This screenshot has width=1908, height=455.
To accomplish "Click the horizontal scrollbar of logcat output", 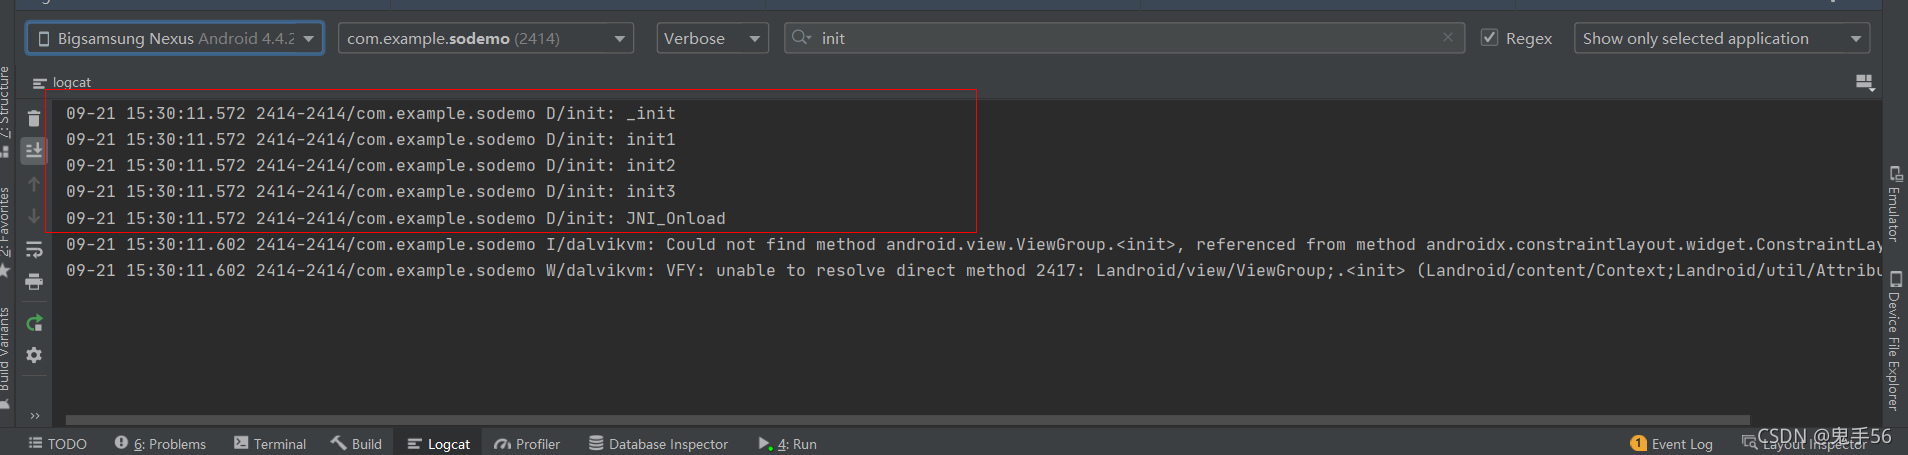I will (908, 420).
